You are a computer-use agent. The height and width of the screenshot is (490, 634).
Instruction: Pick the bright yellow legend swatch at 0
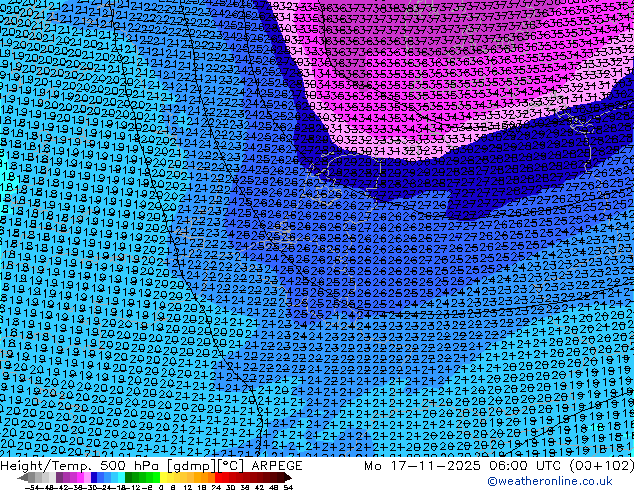click(x=164, y=477)
